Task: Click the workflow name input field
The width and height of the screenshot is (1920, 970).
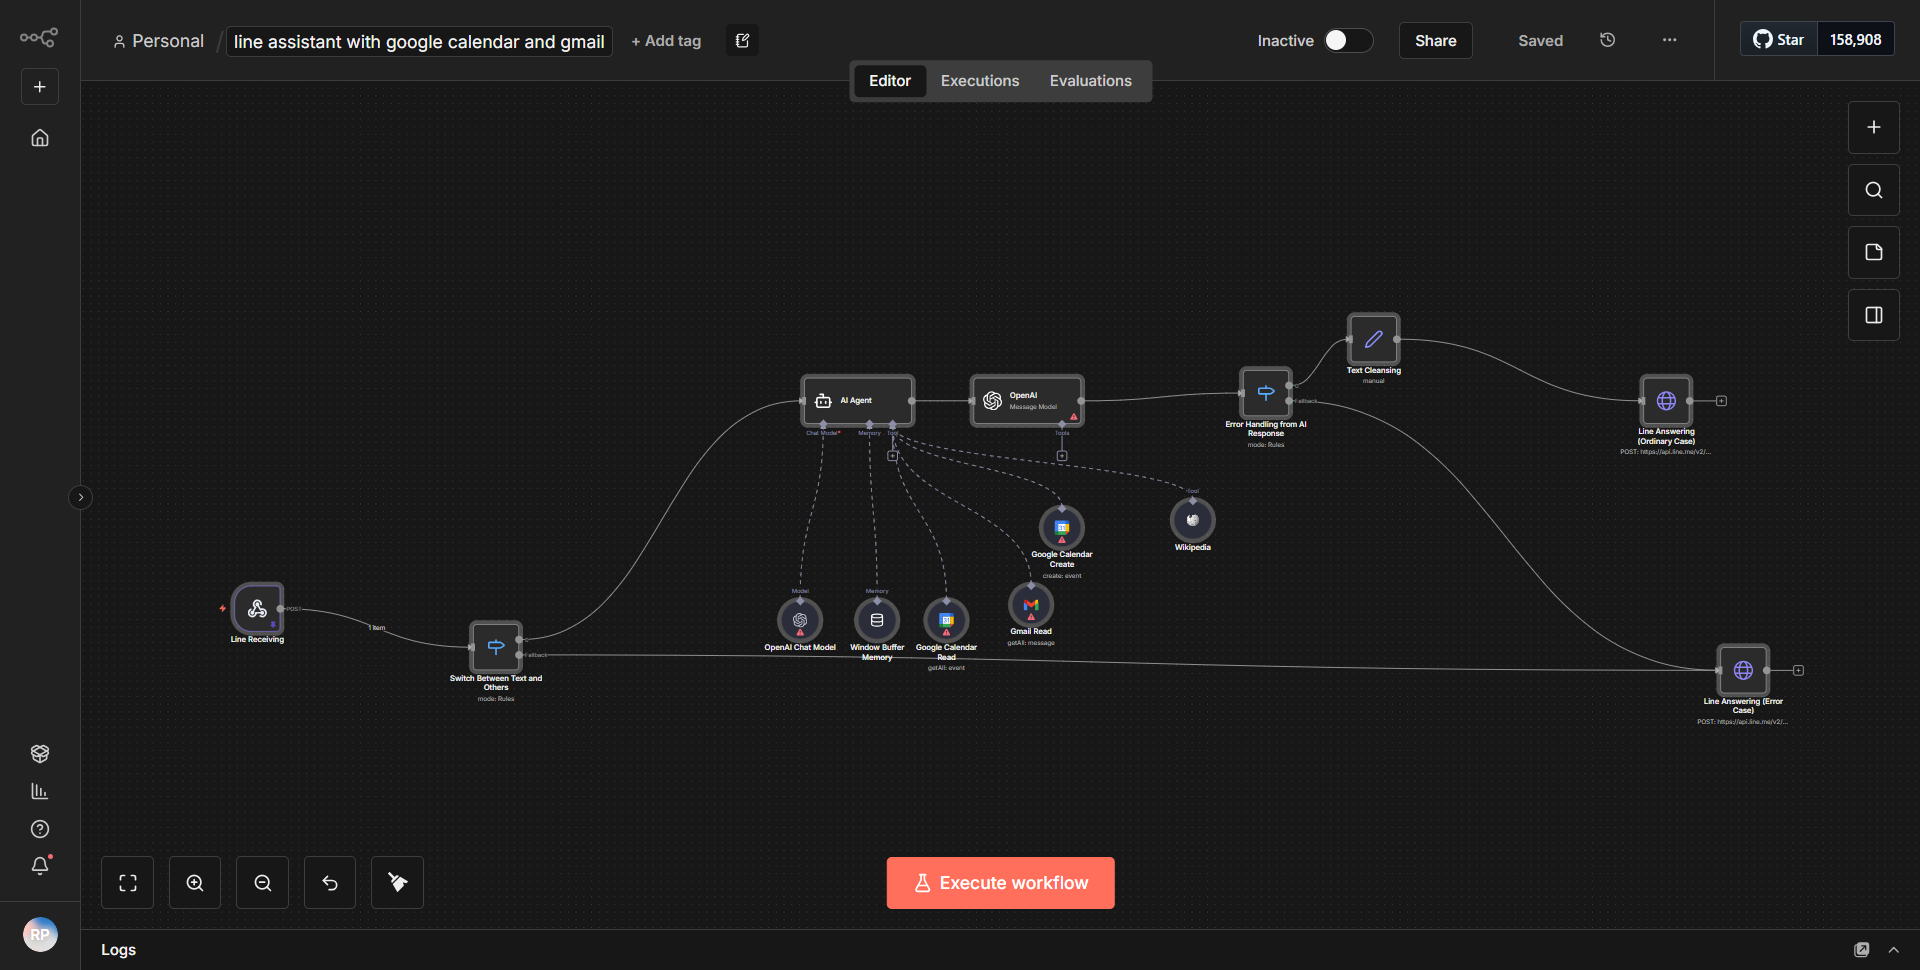Action: tap(418, 41)
